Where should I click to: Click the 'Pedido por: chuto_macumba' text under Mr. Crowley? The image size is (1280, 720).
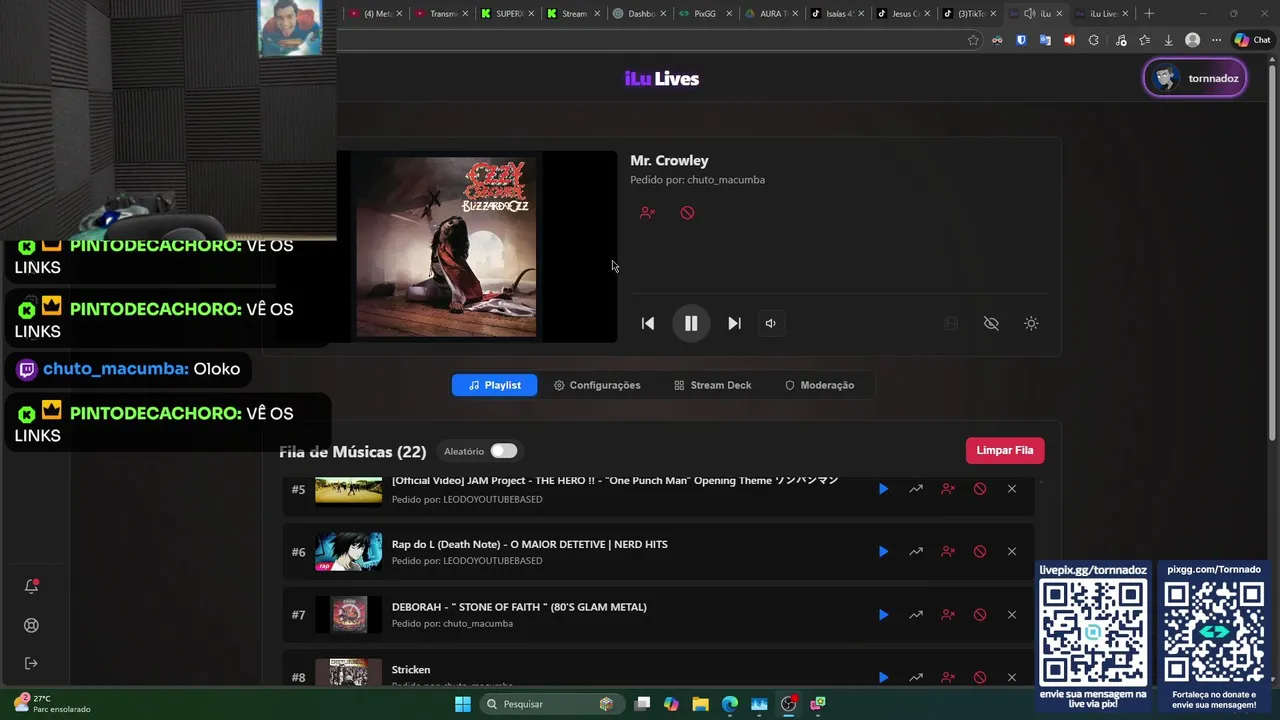697,180
